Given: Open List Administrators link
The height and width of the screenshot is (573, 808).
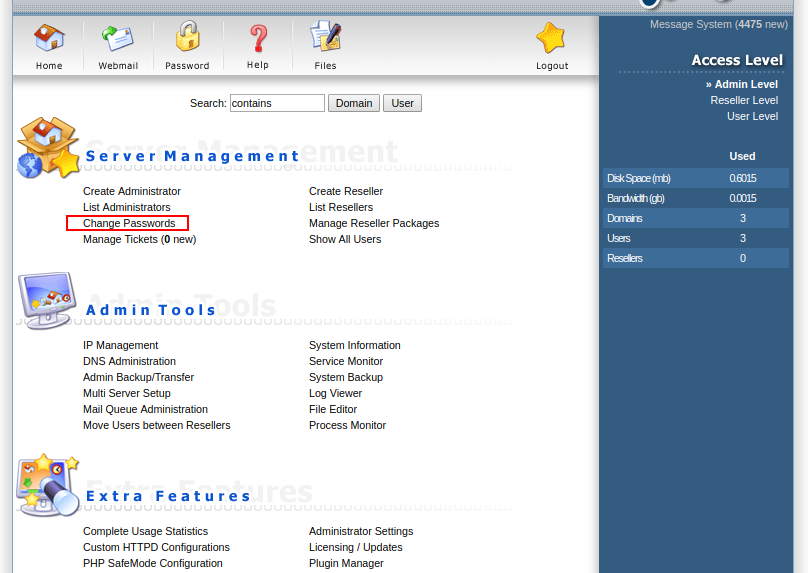Looking at the screenshot, I should click(127, 207).
